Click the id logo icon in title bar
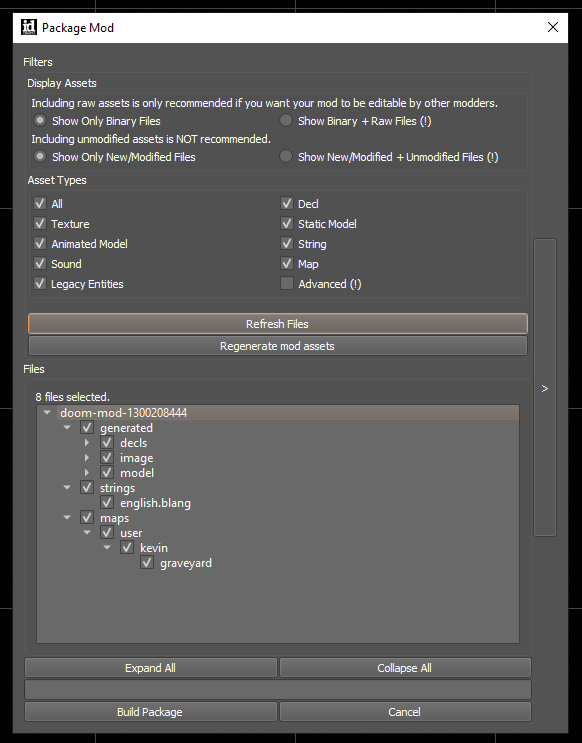Viewport: 582px width, 743px height. 29,27
